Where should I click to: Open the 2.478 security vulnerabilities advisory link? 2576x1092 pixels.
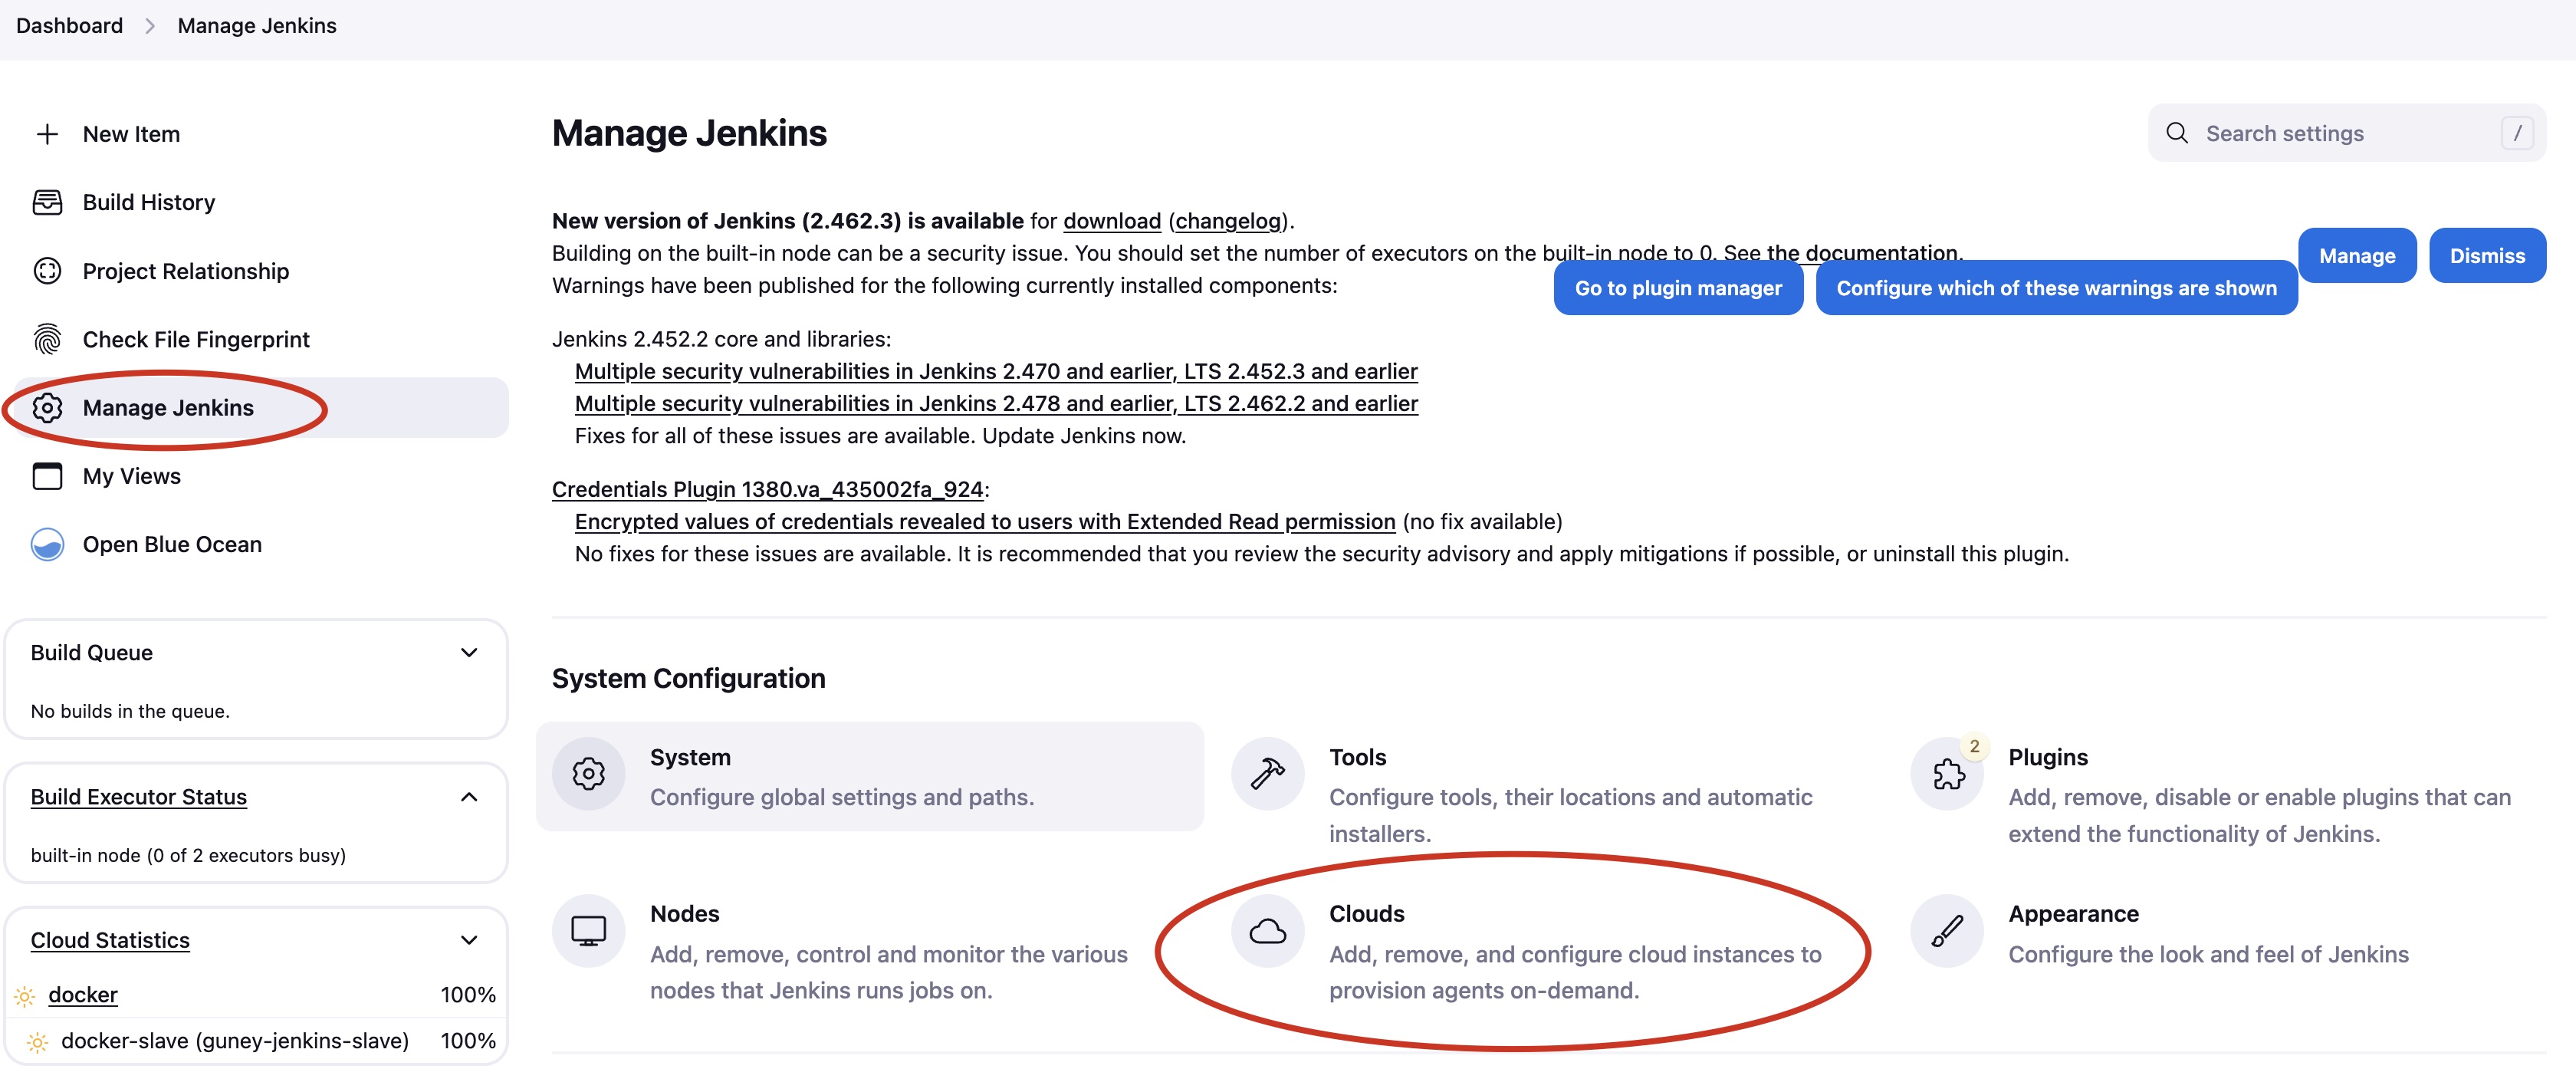click(x=996, y=403)
